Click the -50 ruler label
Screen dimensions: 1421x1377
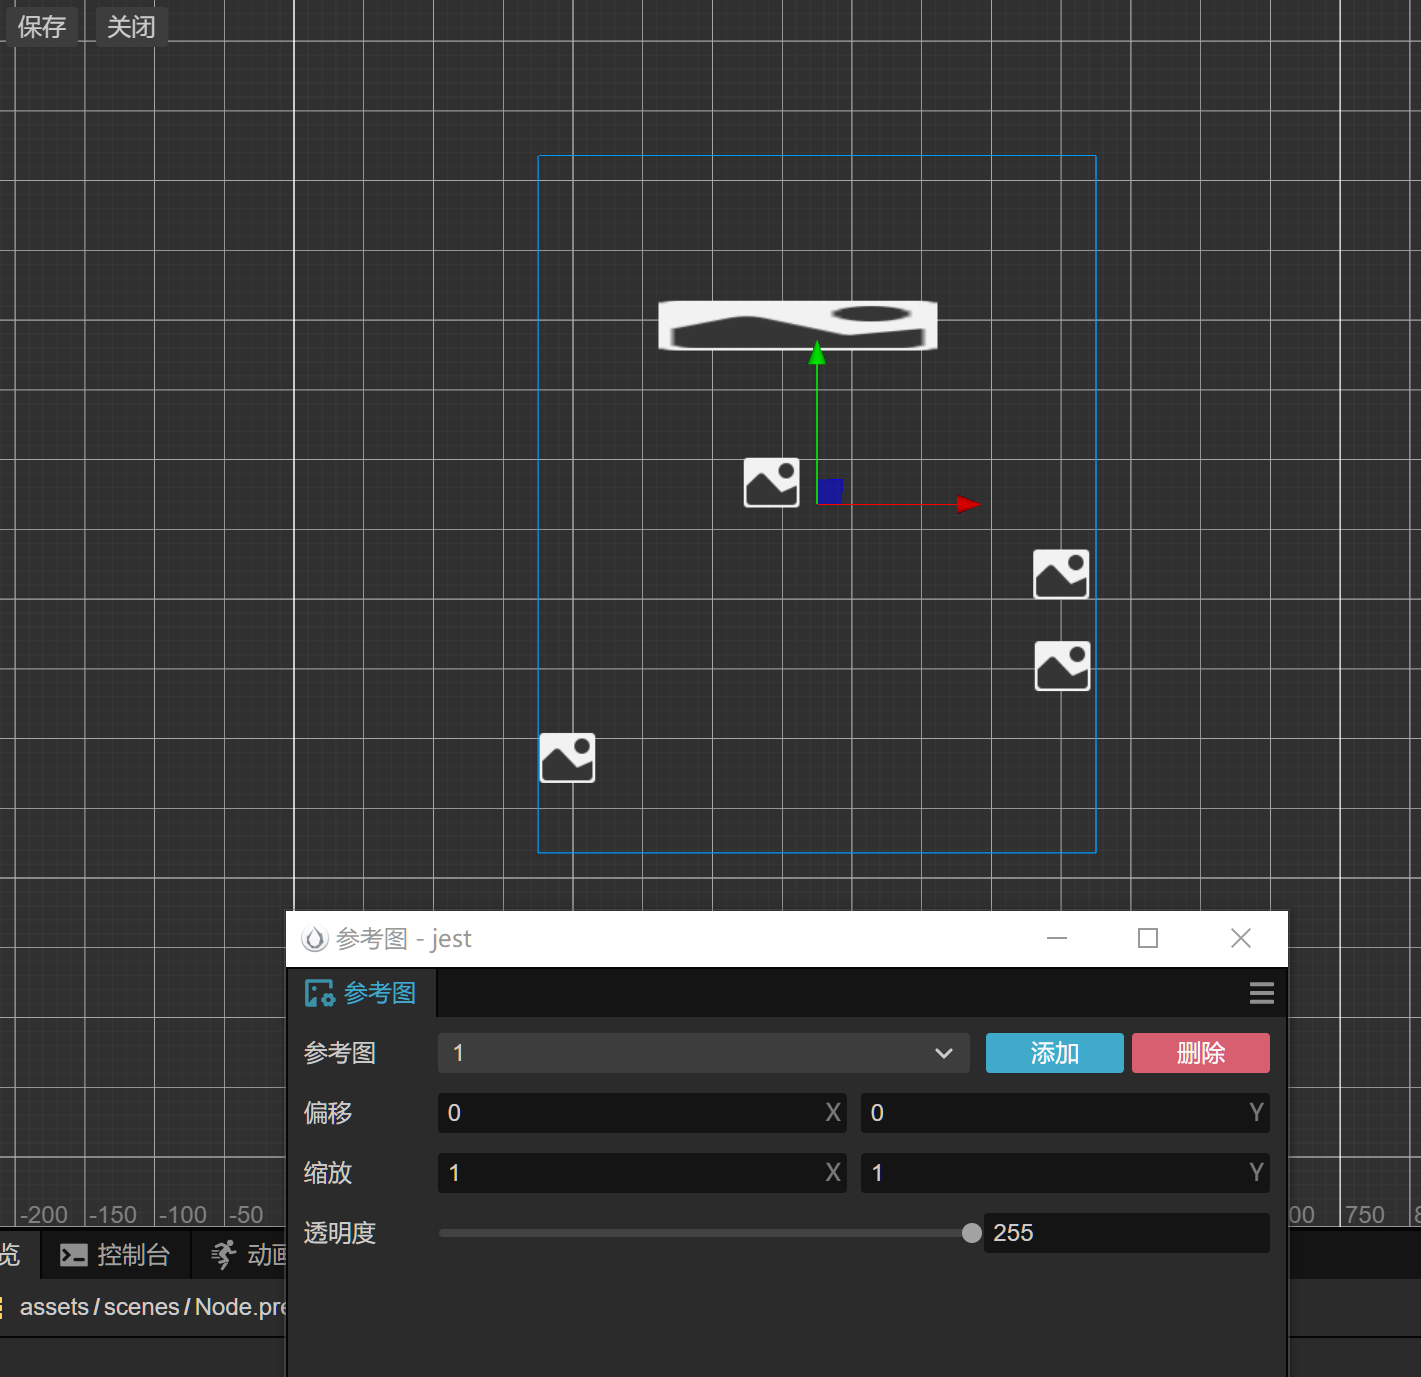(x=246, y=1214)
